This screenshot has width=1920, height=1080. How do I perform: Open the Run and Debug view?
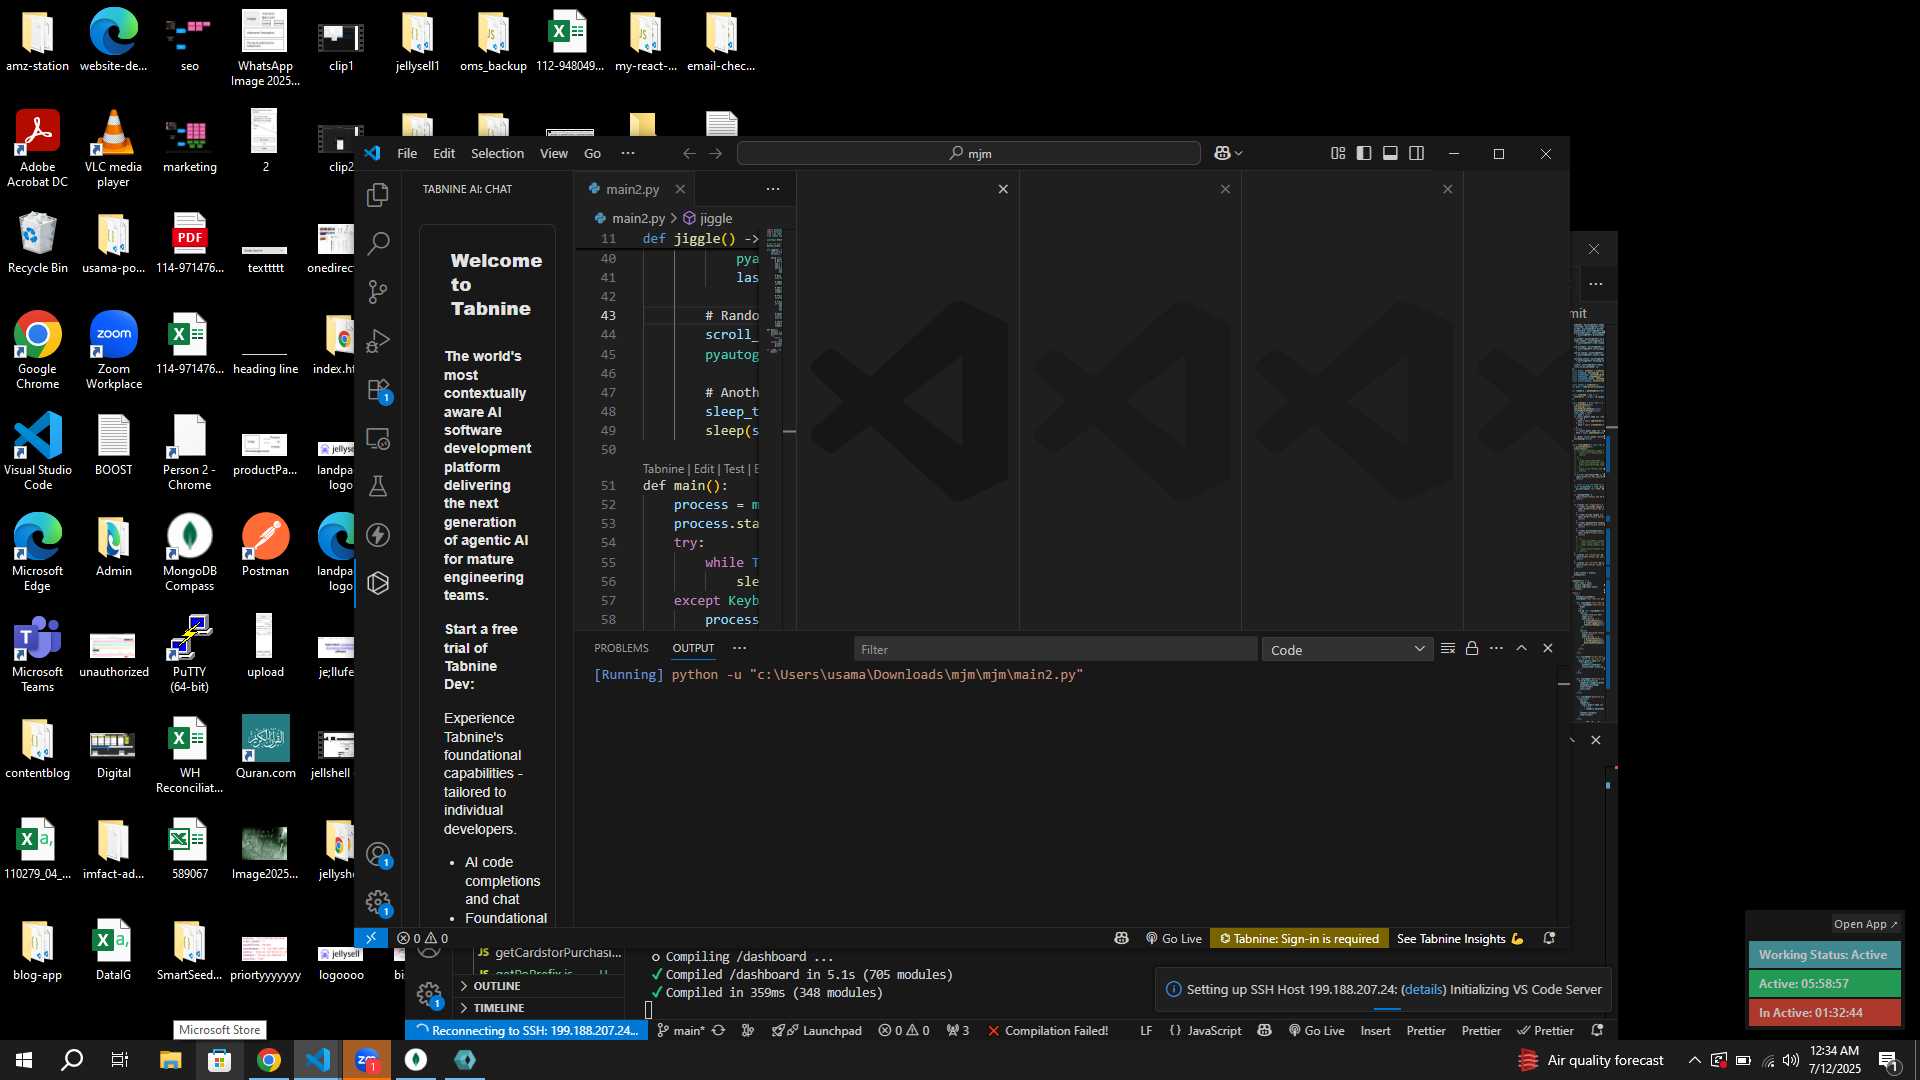(378, 340)
